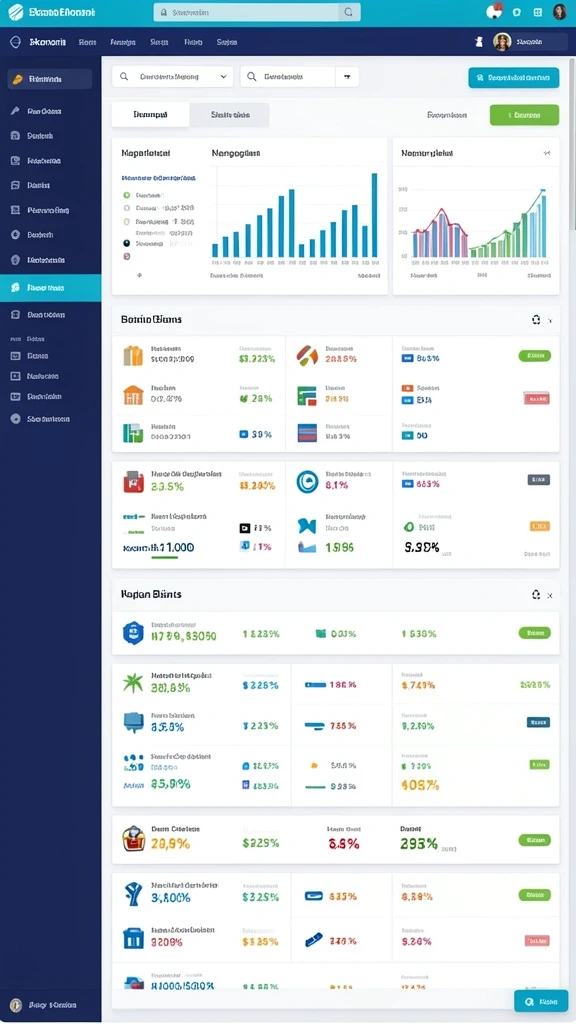
Task: Click the orange pencil icon at the sidebar top
Action: pyautogui.click(x=18, y=79)
